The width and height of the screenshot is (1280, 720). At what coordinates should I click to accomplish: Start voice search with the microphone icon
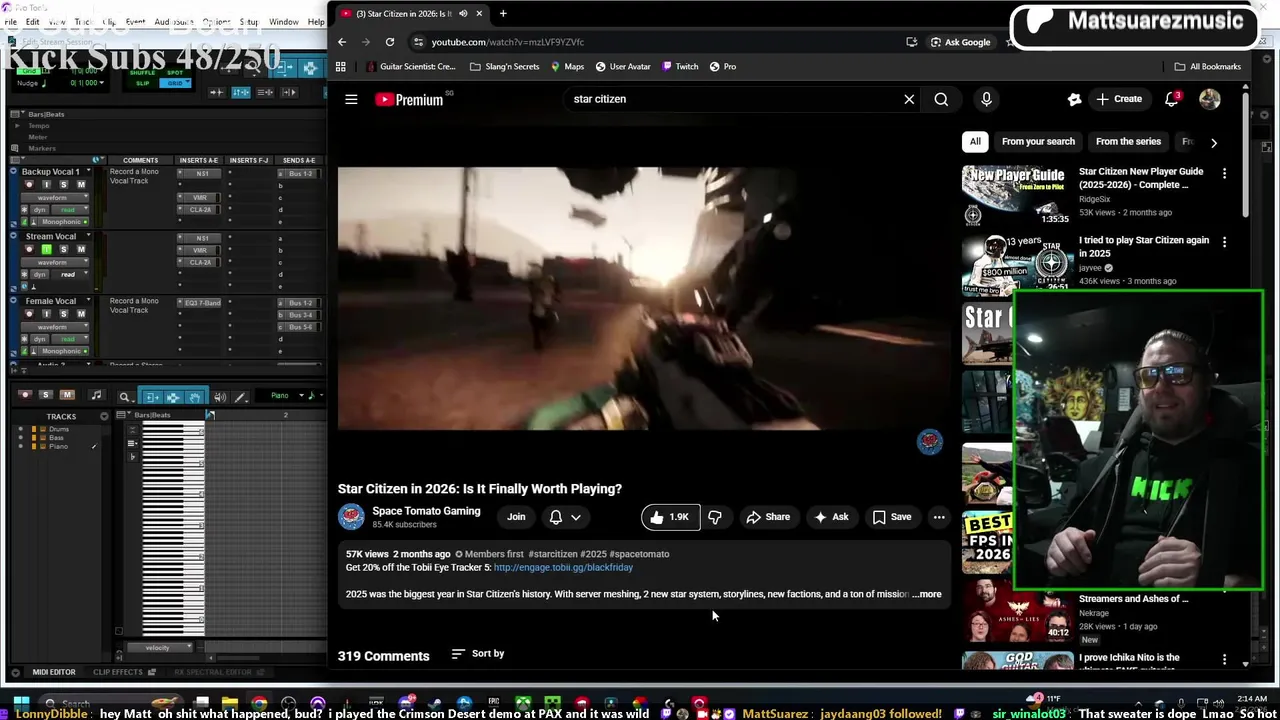click(x=986, y=99)
